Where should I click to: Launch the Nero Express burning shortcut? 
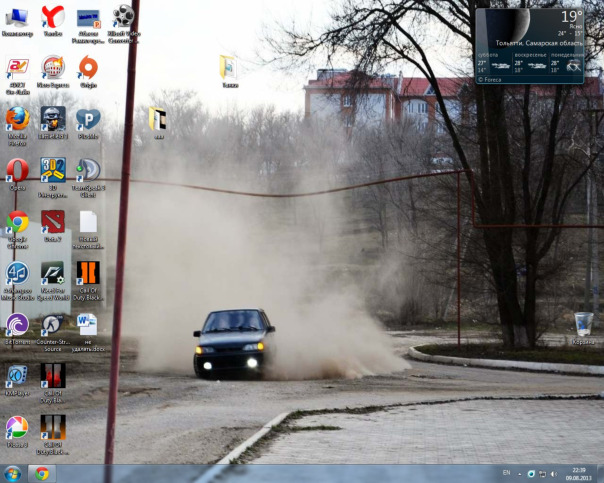[x=53, y=72]
